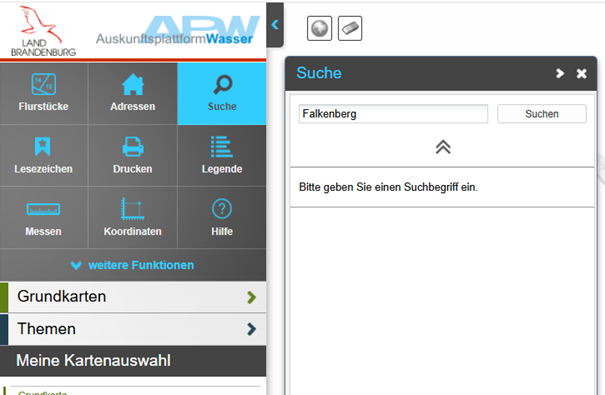This screenshot has height=395, width=605.
Task: Click the Suchen button
Action: click(542, 114)
